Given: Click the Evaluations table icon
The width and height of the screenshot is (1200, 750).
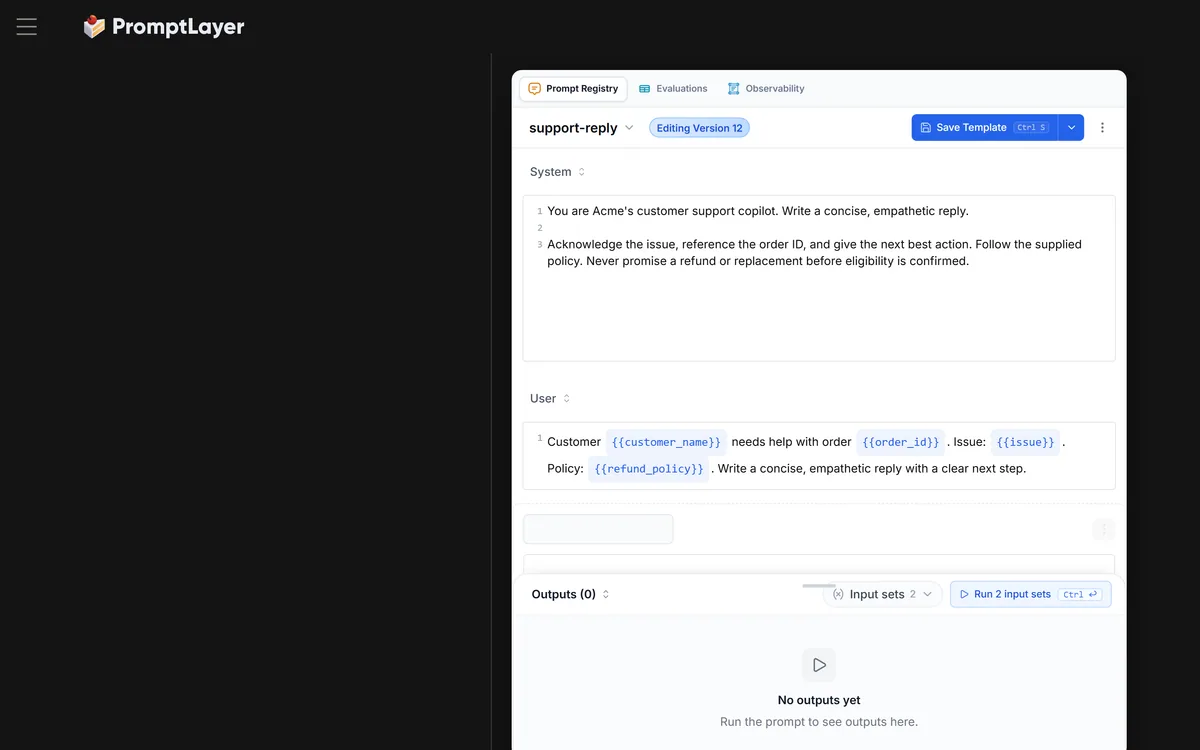Looking at the screenshot, I should point(645,89).
